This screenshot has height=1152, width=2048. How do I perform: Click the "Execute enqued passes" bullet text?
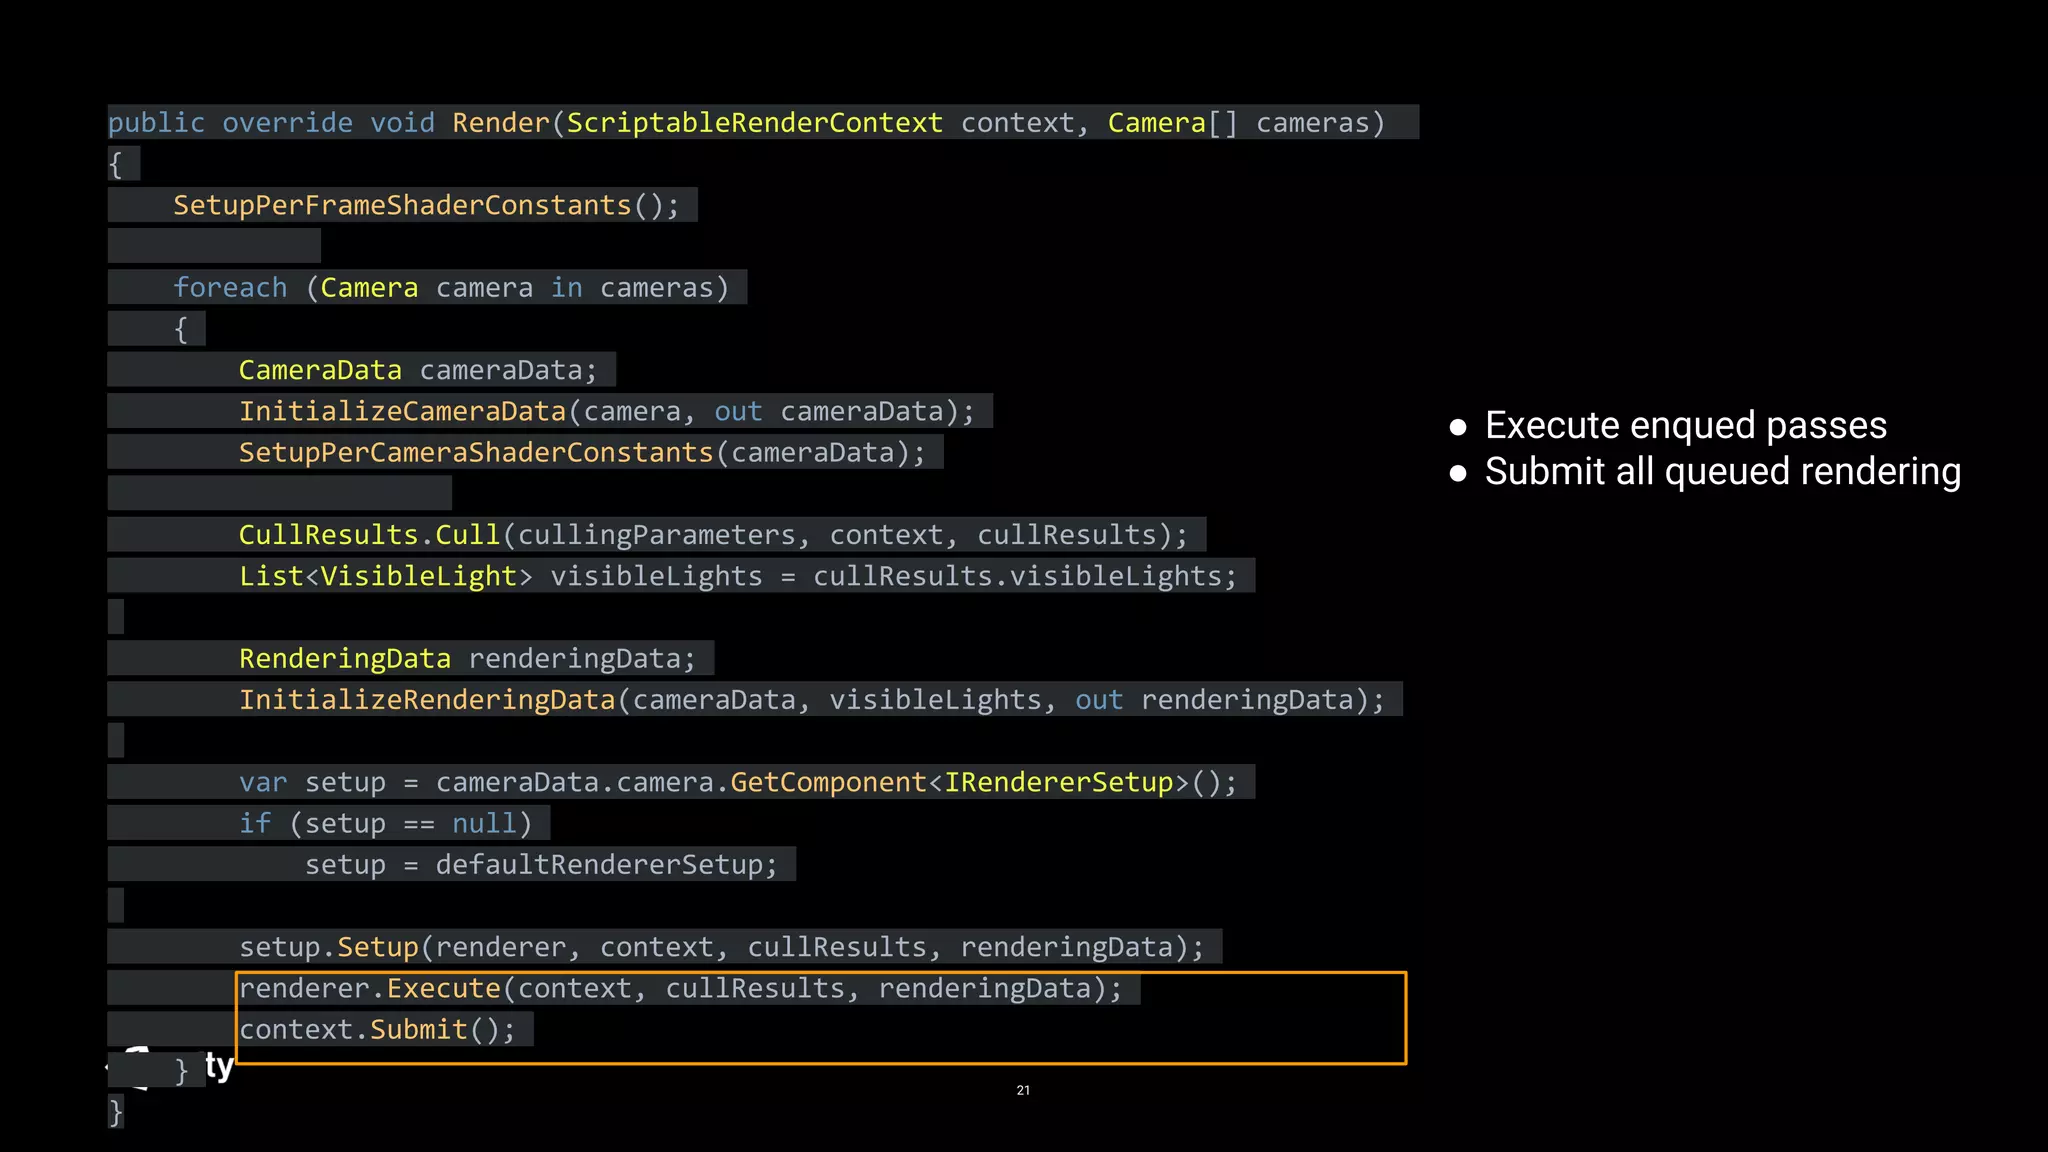coord(1685,426)
